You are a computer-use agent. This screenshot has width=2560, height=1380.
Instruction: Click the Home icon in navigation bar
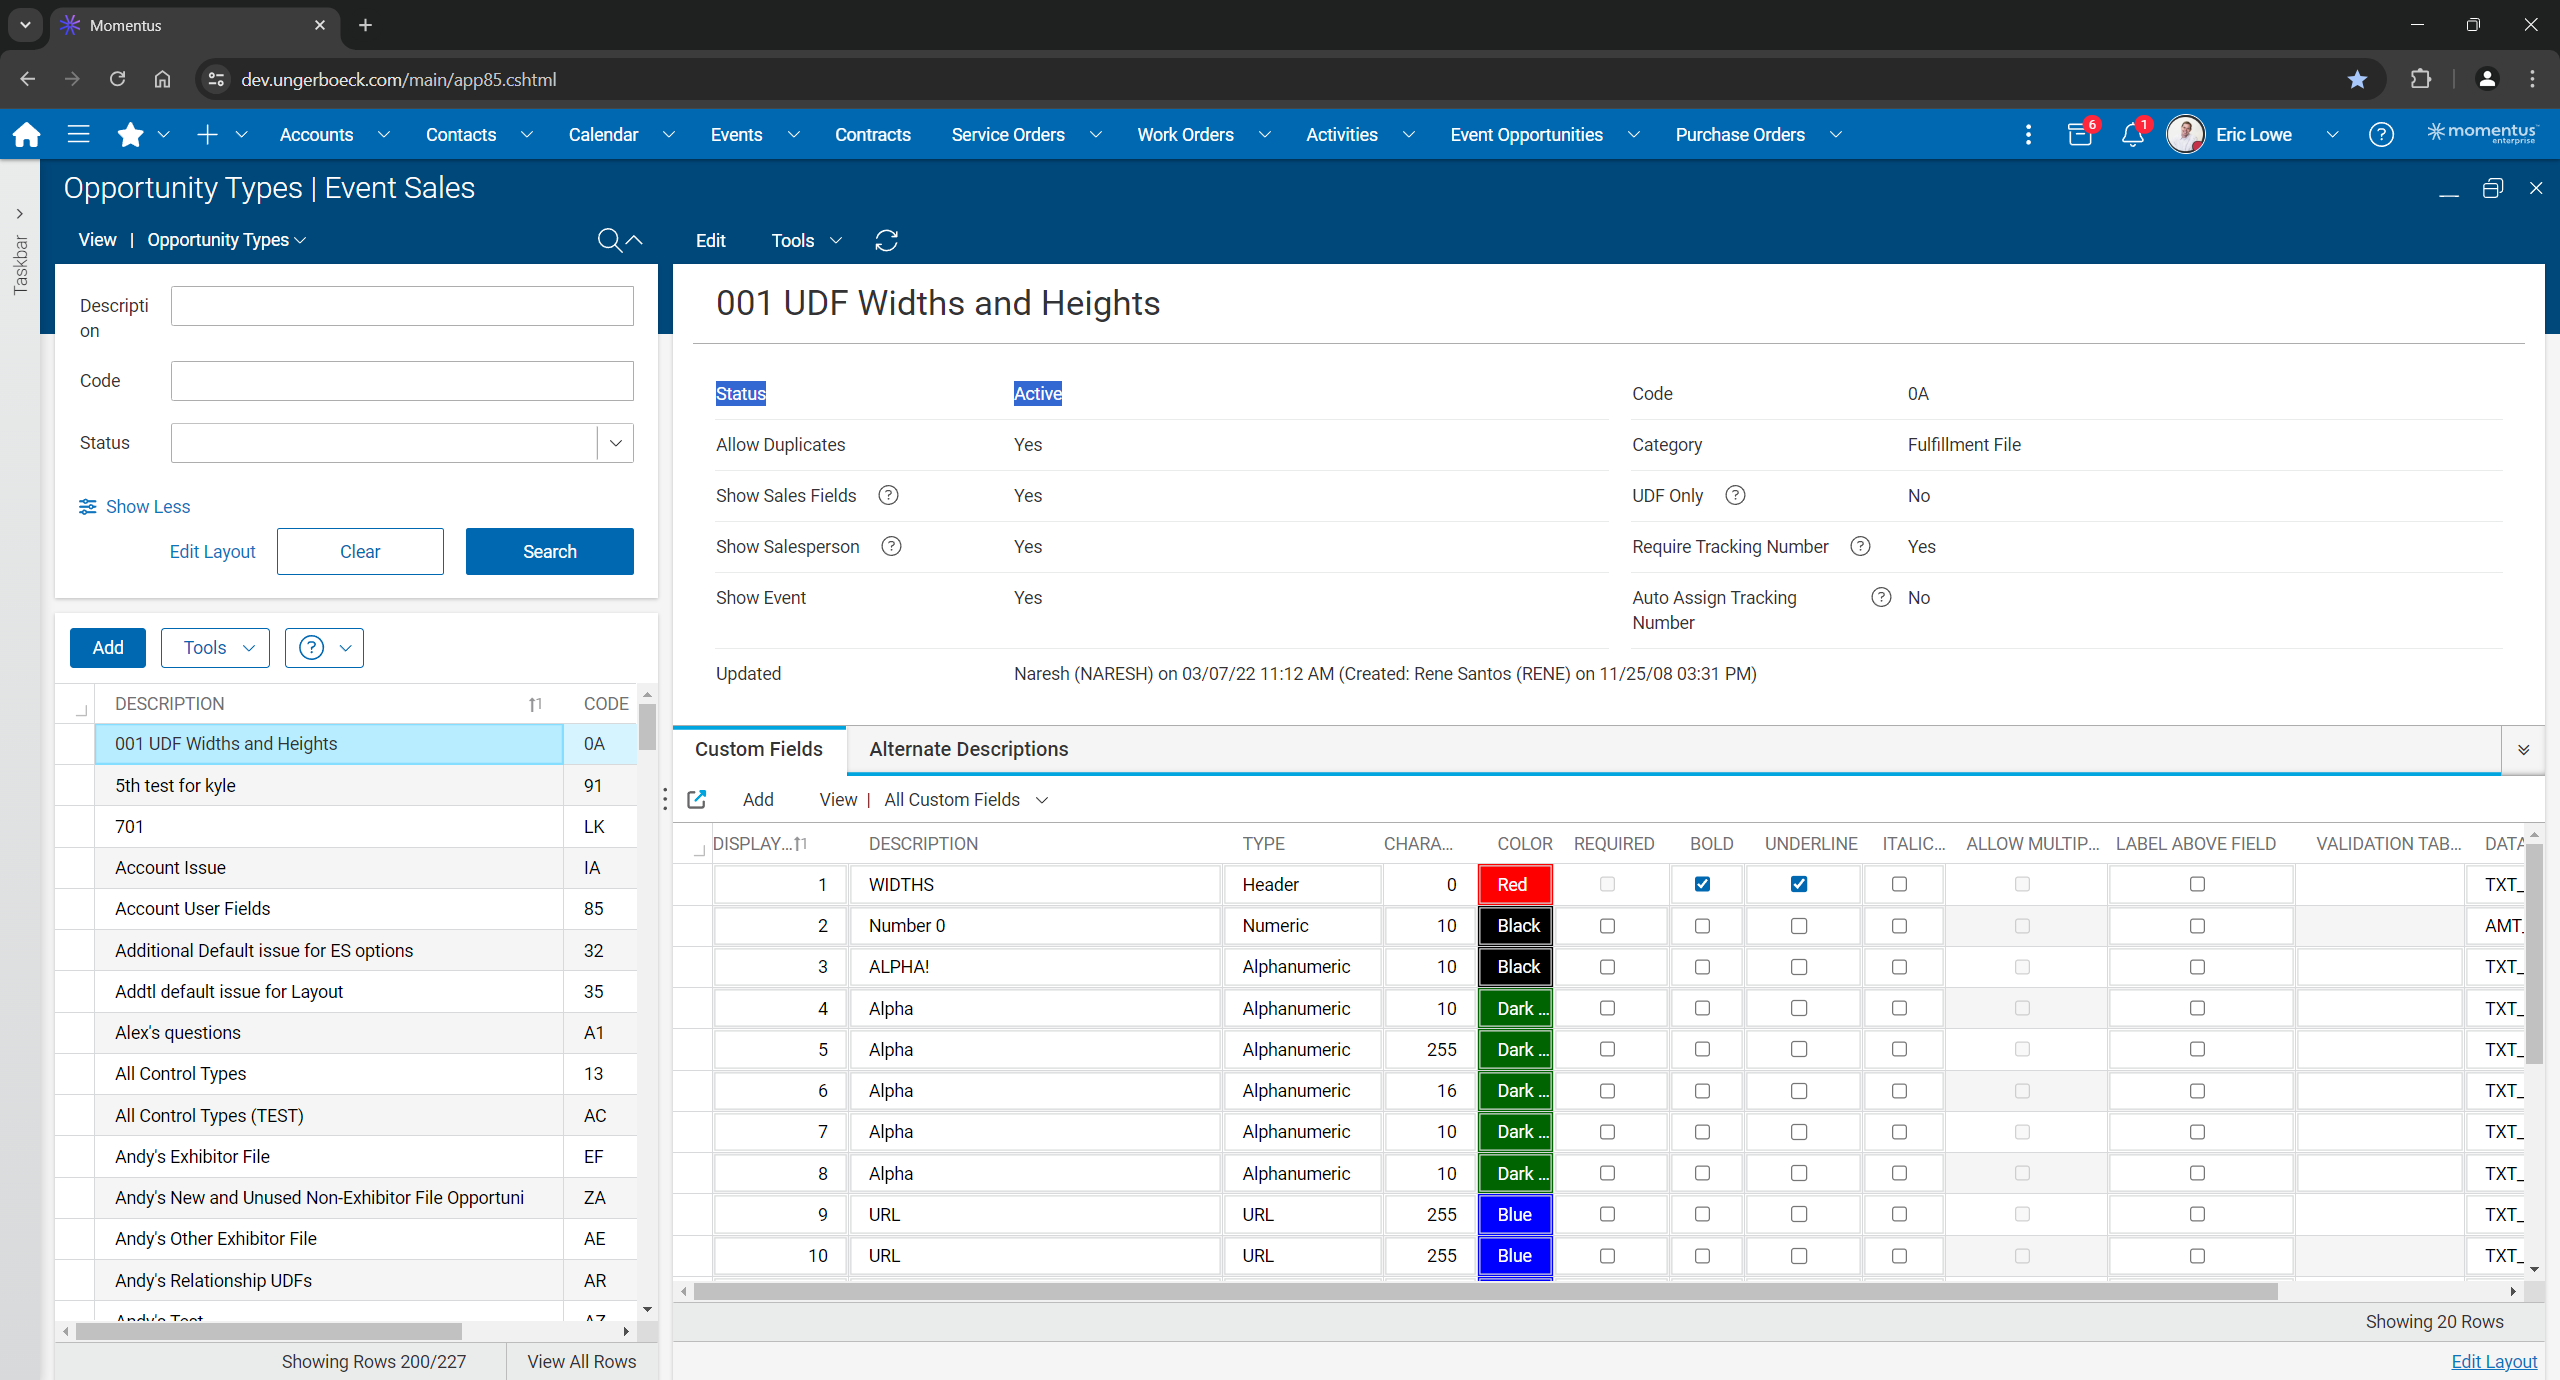(x=27, y=135)
